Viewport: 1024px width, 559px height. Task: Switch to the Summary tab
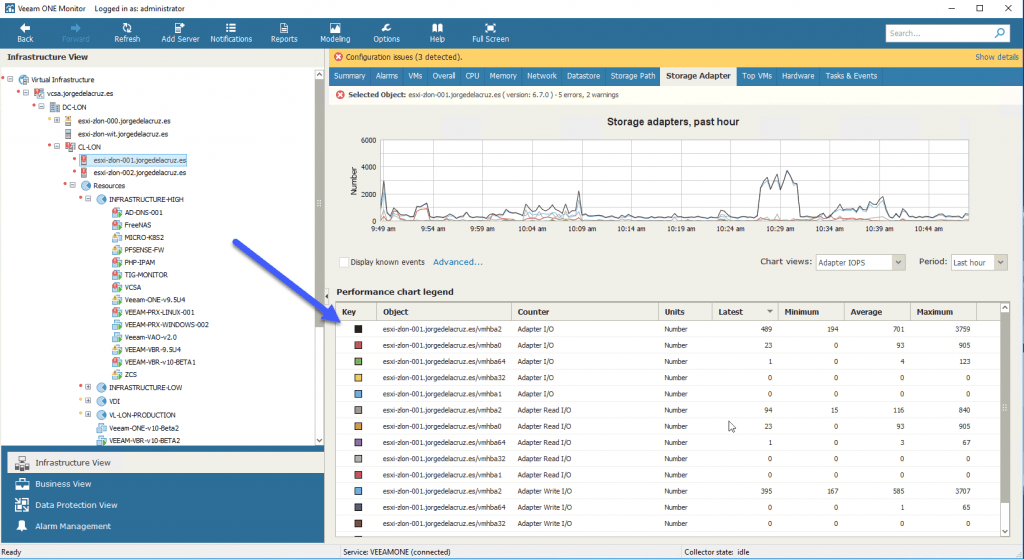(349, 76)
